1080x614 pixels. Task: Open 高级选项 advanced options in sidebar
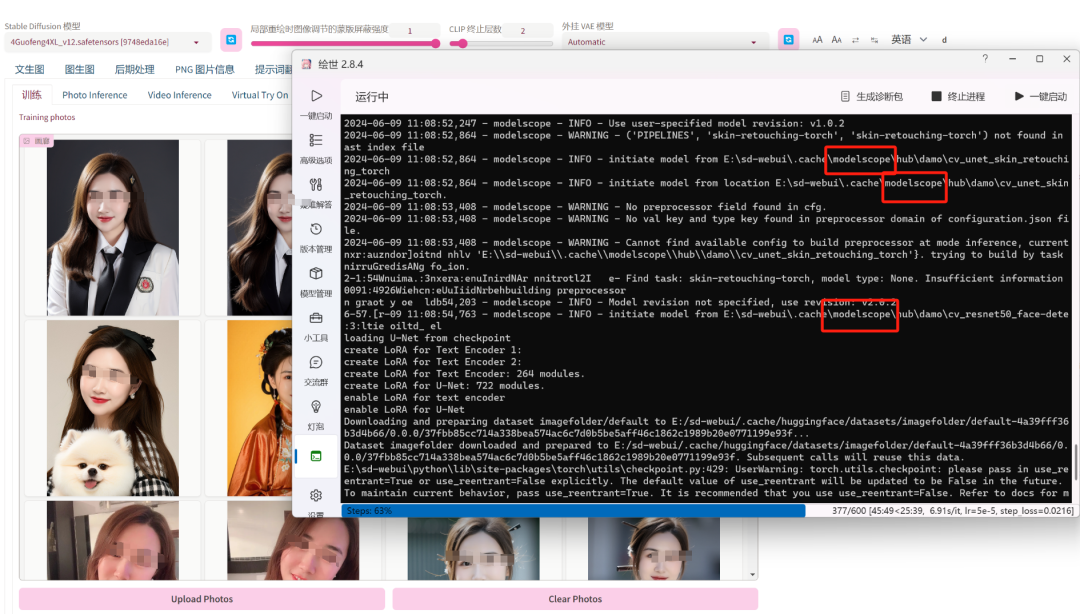316,148
